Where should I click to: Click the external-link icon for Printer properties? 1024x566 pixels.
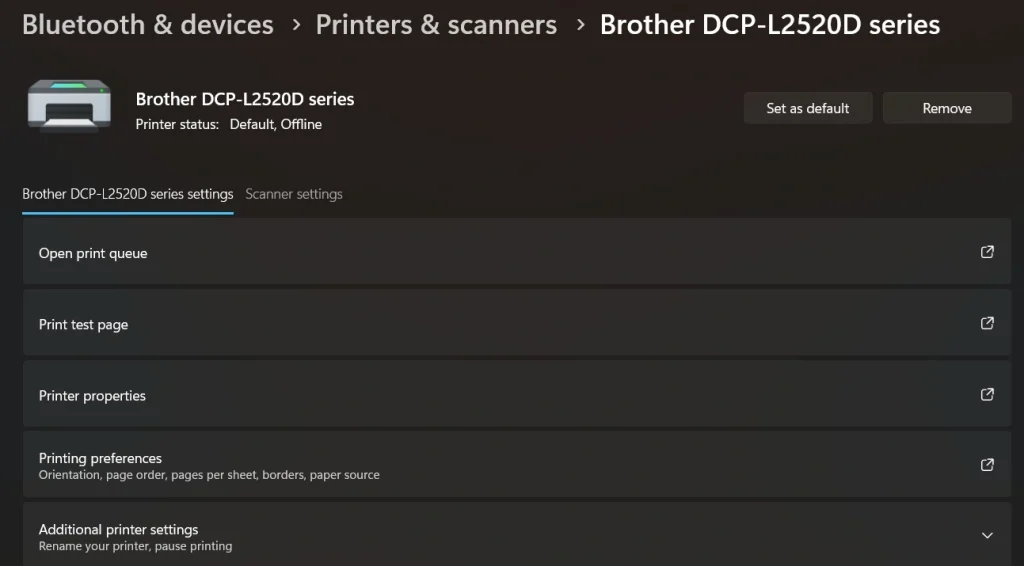(987, 394)
